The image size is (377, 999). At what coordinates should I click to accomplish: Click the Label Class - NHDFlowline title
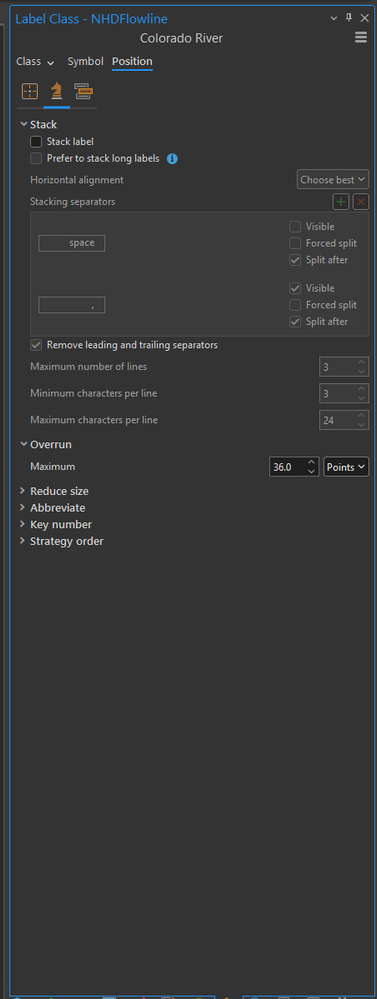[92, 18]
